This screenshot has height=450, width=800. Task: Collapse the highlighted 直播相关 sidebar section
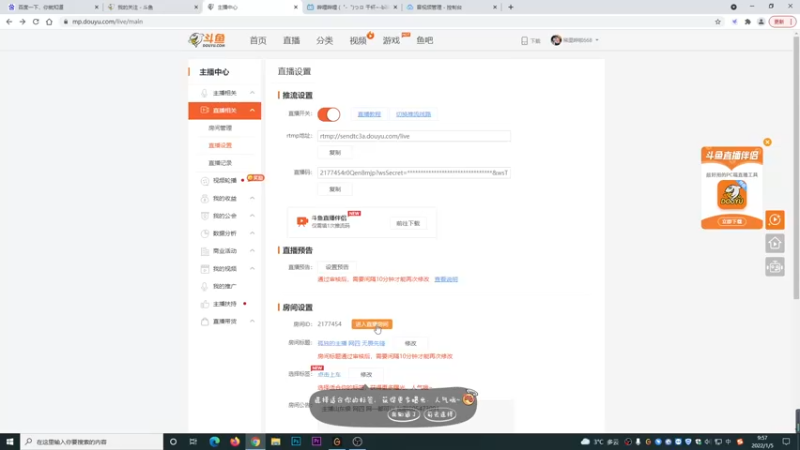pos(252,110)
